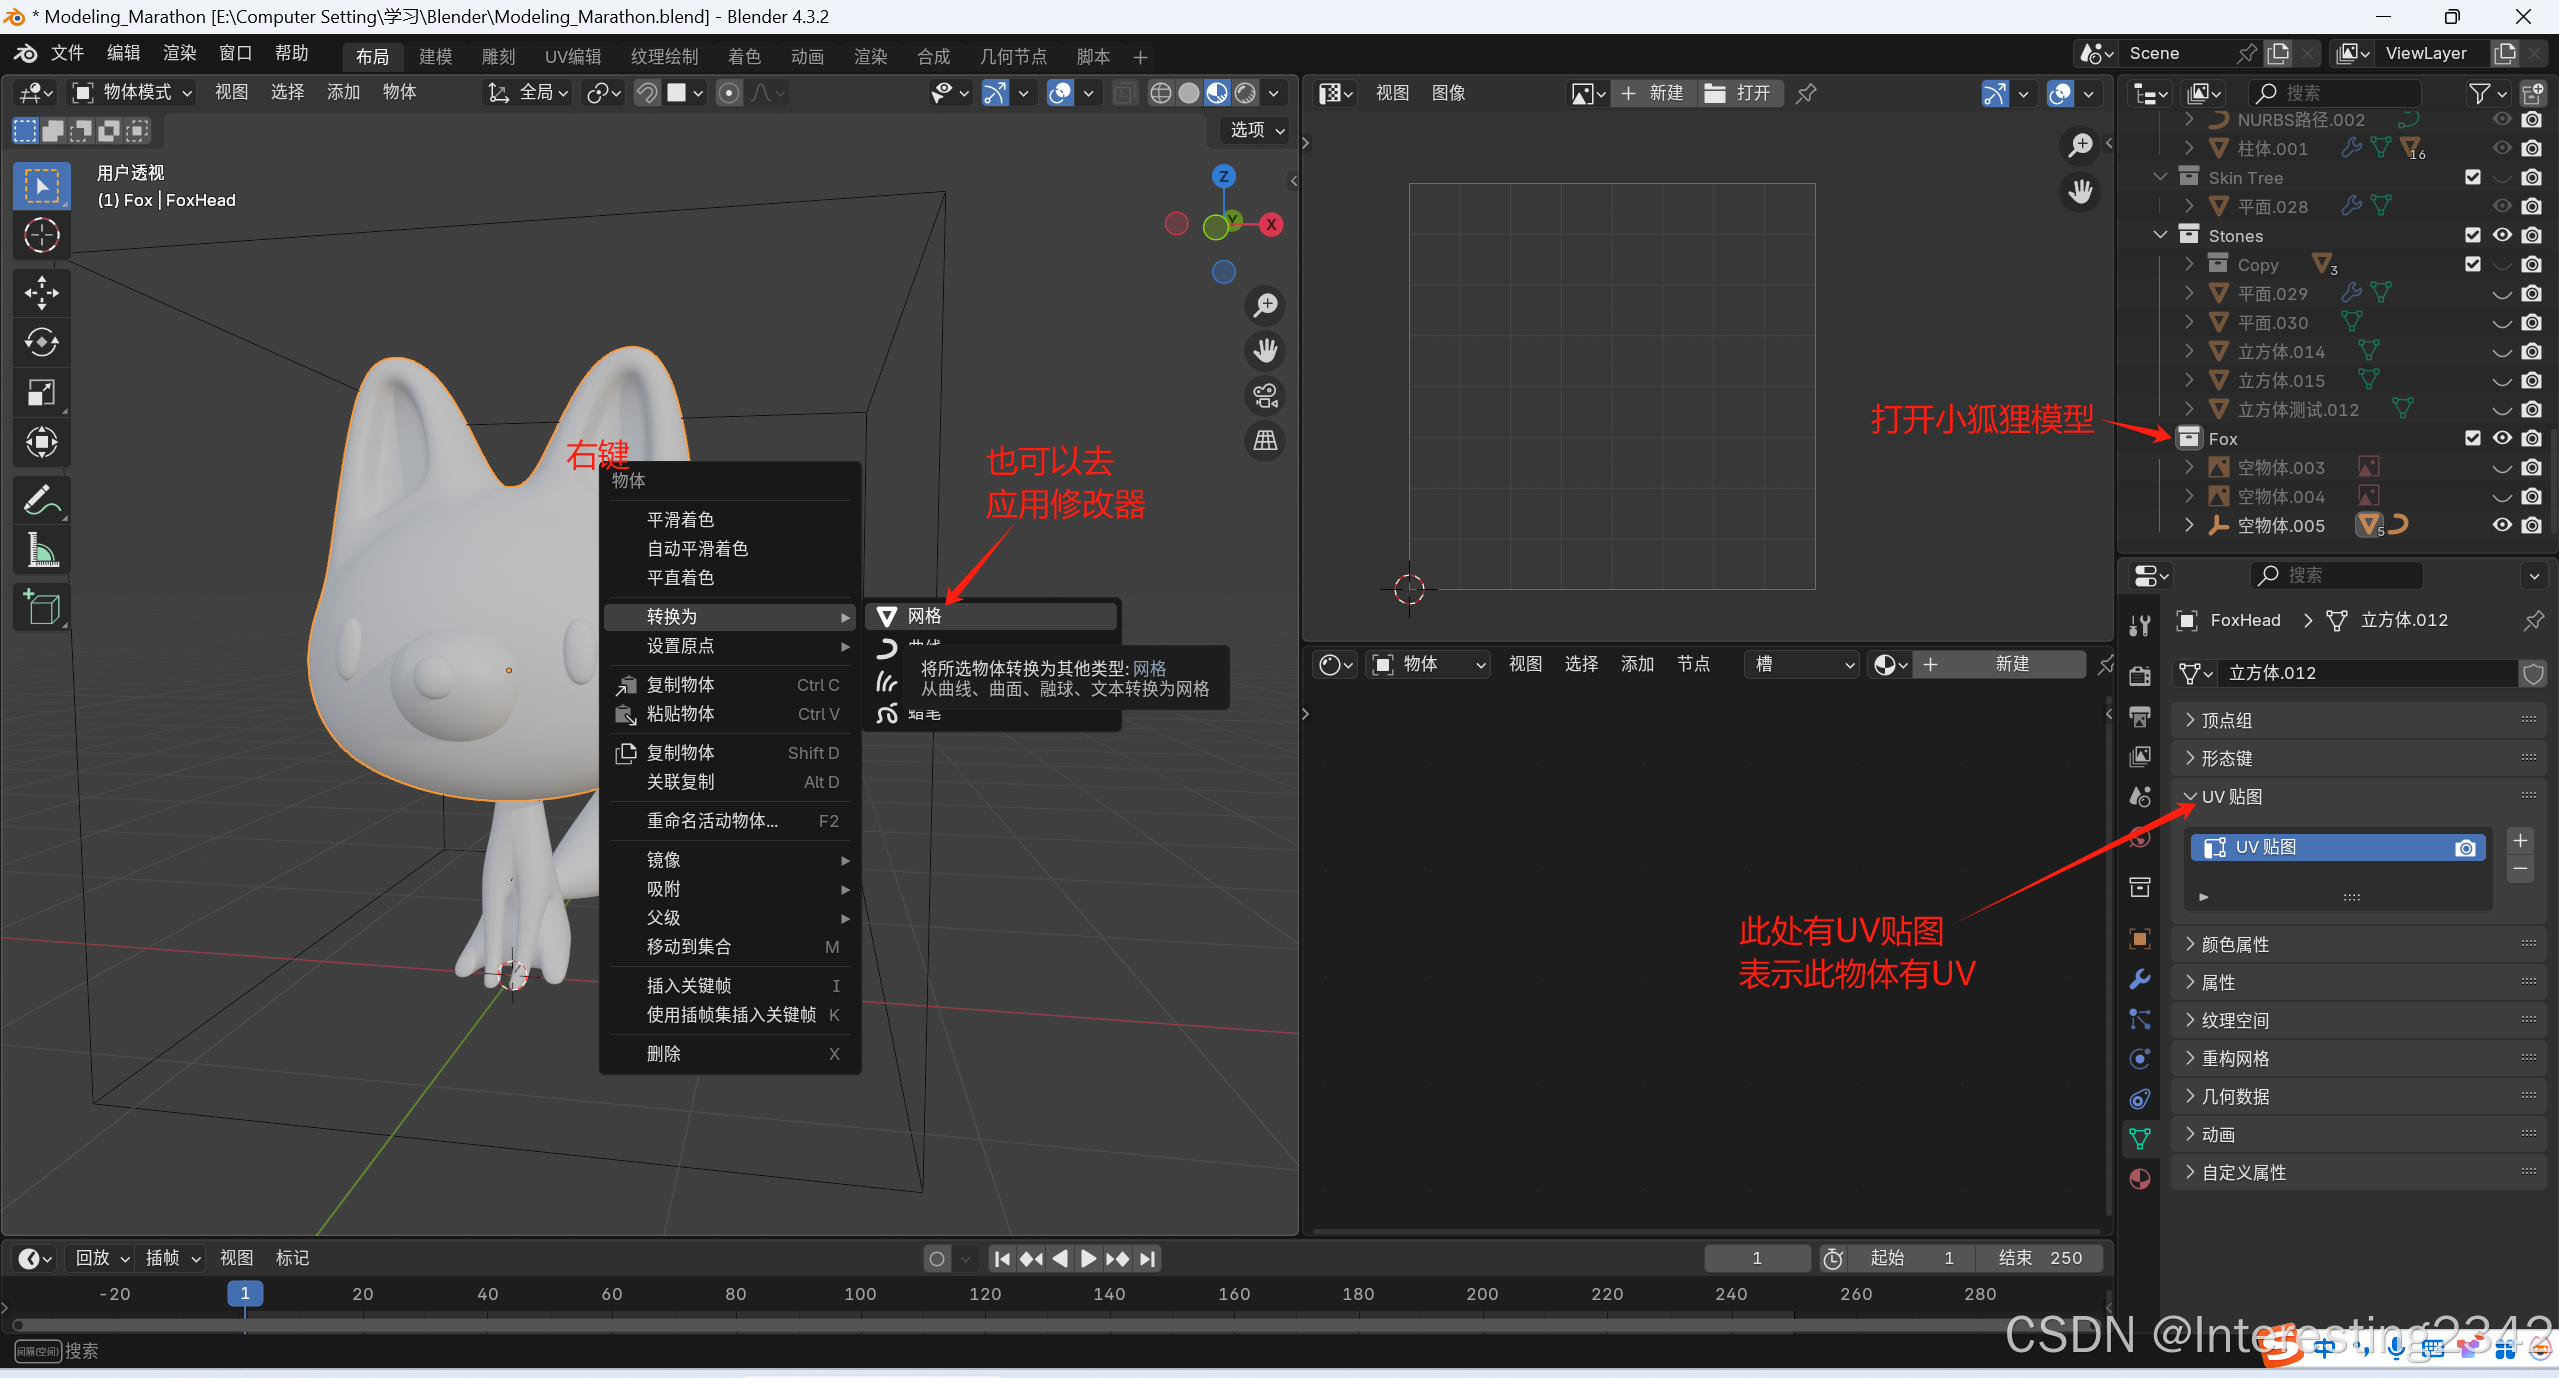This screenshot has width=2559, height=1378.
Task: Activate the Annotate pencil tool
Action: coord(41,500)
